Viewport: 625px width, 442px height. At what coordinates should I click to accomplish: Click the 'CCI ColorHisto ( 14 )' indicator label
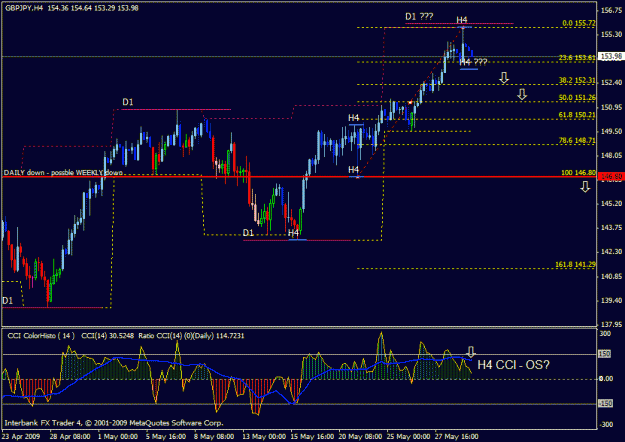point(41,336)
